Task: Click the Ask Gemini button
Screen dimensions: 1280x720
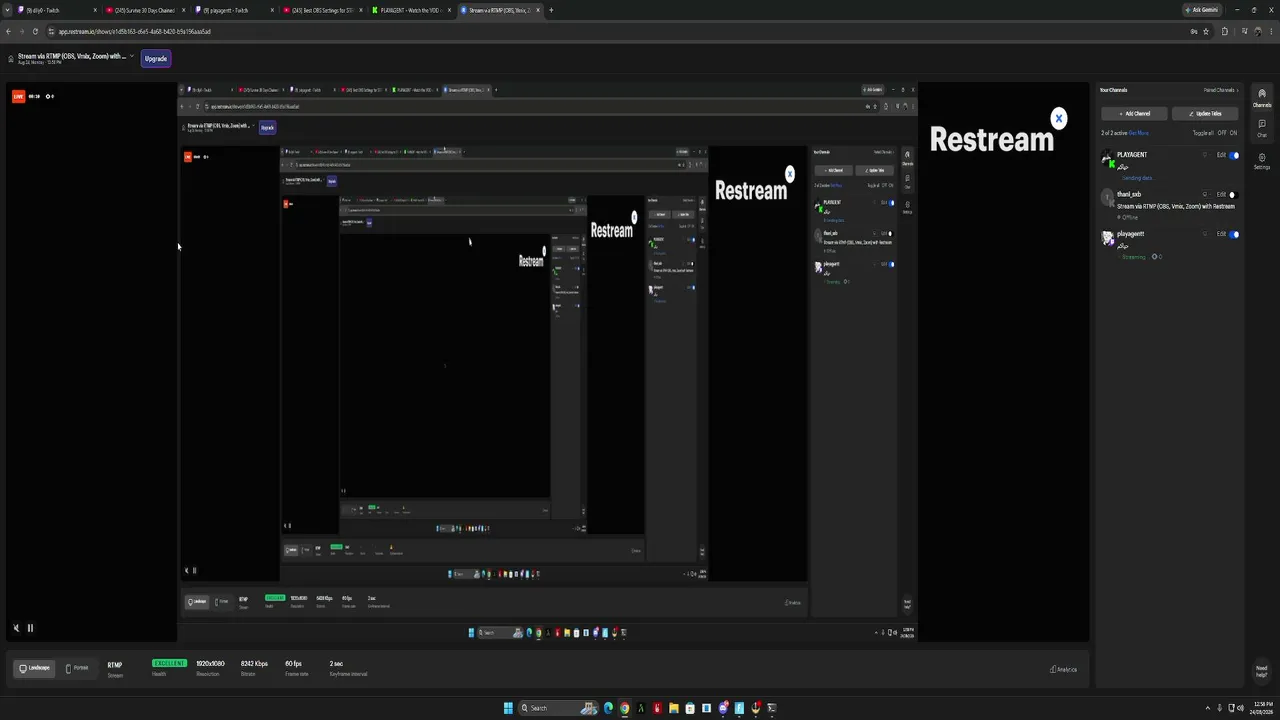Action: 1201,10
